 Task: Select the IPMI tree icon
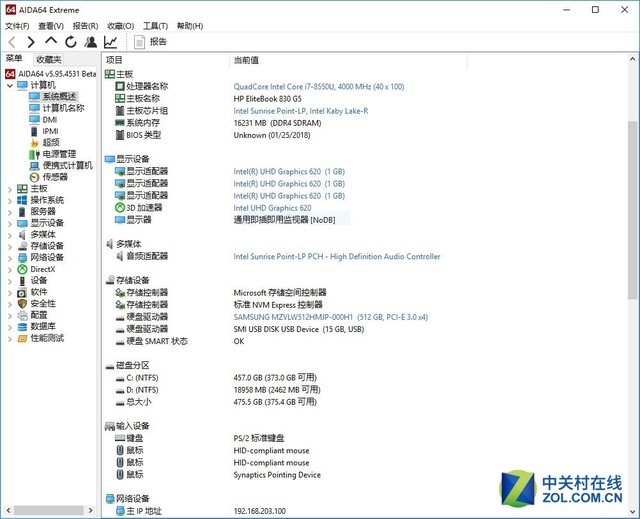click(x=34, y=131)
